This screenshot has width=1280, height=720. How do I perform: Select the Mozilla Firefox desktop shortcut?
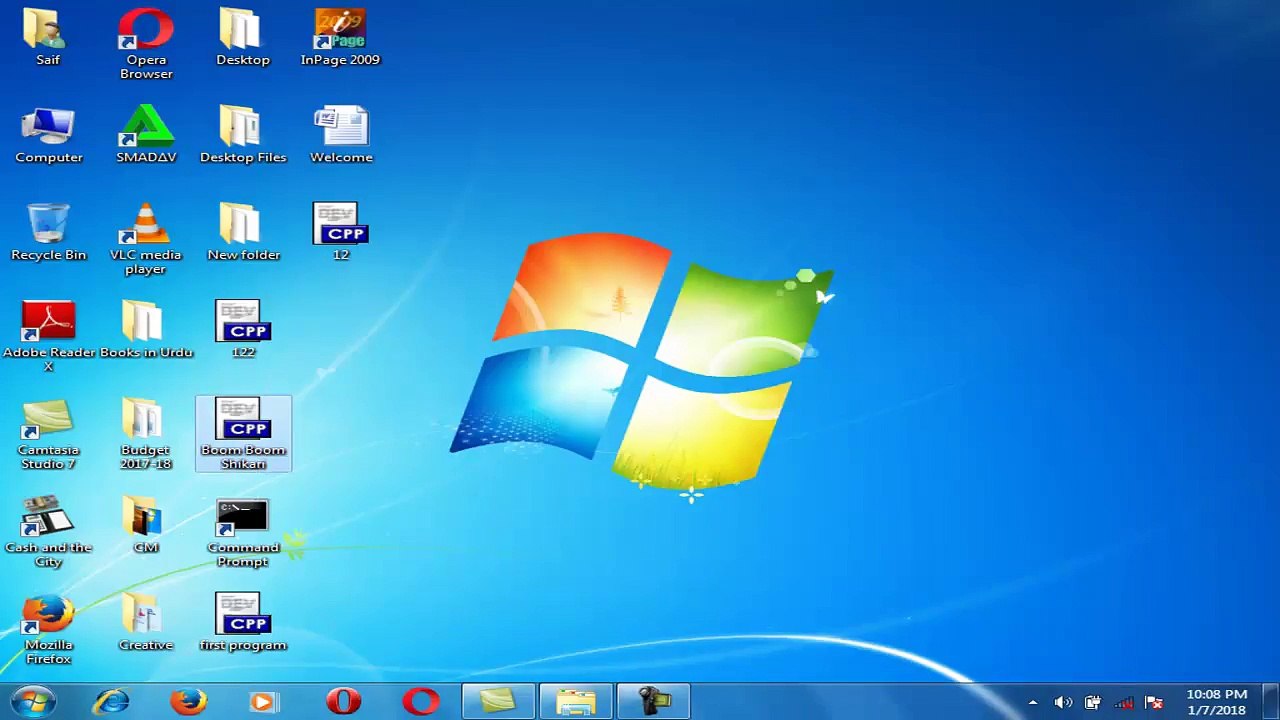pyautogui.click(x=48, y=629)
